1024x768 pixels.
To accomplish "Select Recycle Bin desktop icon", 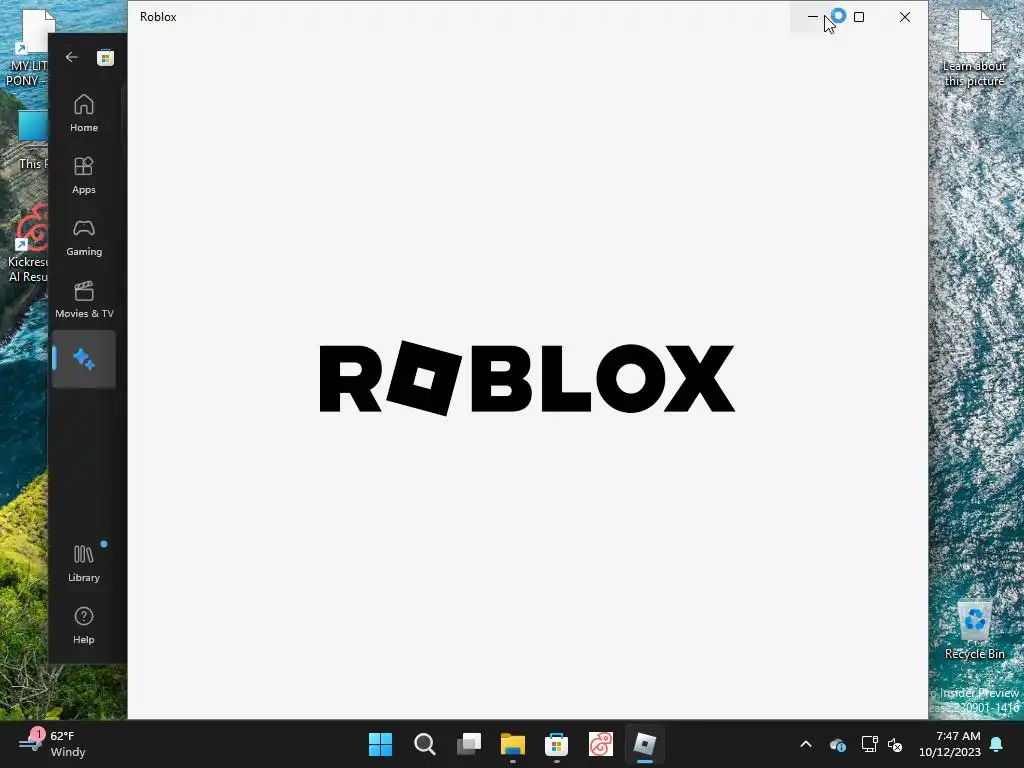I will tap(974, 630).
